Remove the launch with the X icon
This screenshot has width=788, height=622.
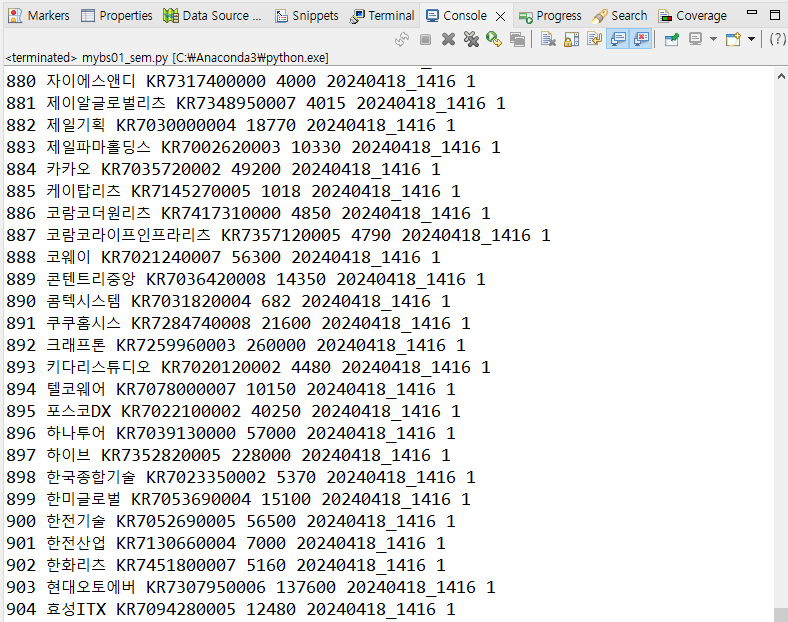(448, 39)
